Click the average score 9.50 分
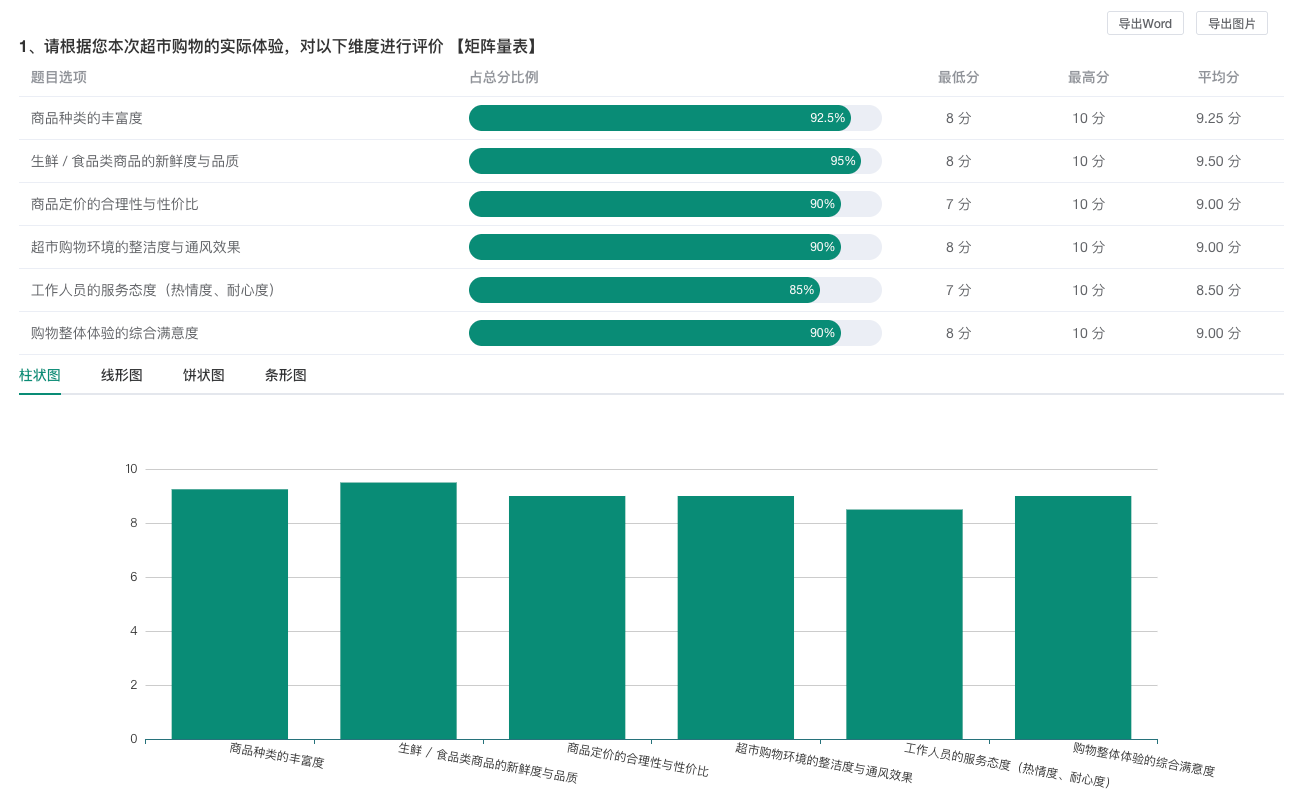The height and width of the screenshot is (806, 1301). [1218, 161]
